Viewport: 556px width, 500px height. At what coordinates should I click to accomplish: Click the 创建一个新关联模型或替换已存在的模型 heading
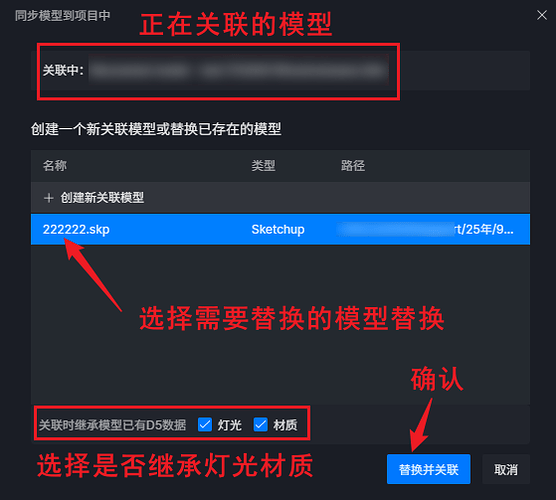click(156, 129)
